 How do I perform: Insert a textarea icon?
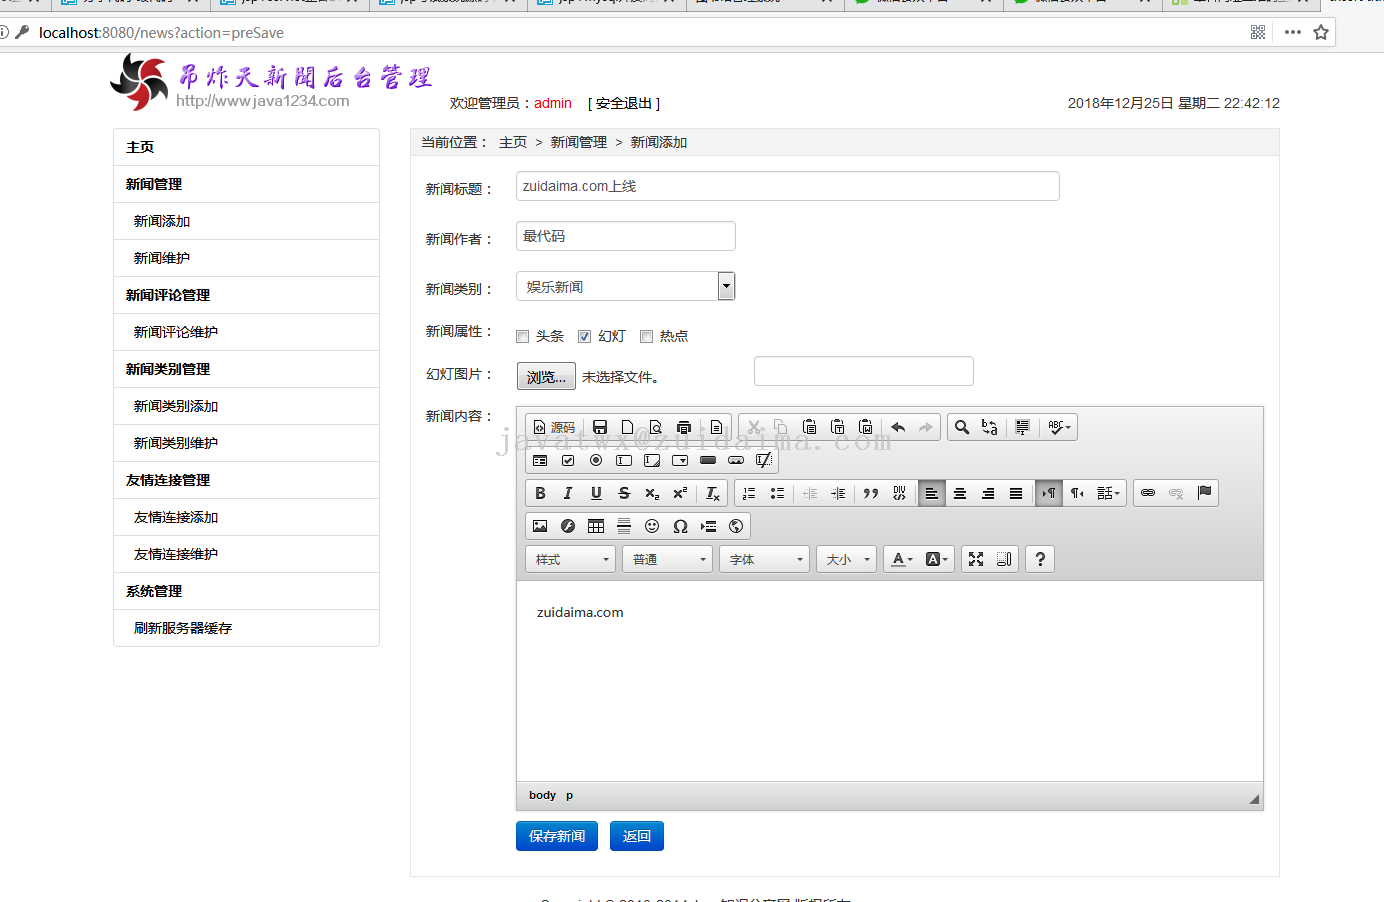[x=652, y=460]
